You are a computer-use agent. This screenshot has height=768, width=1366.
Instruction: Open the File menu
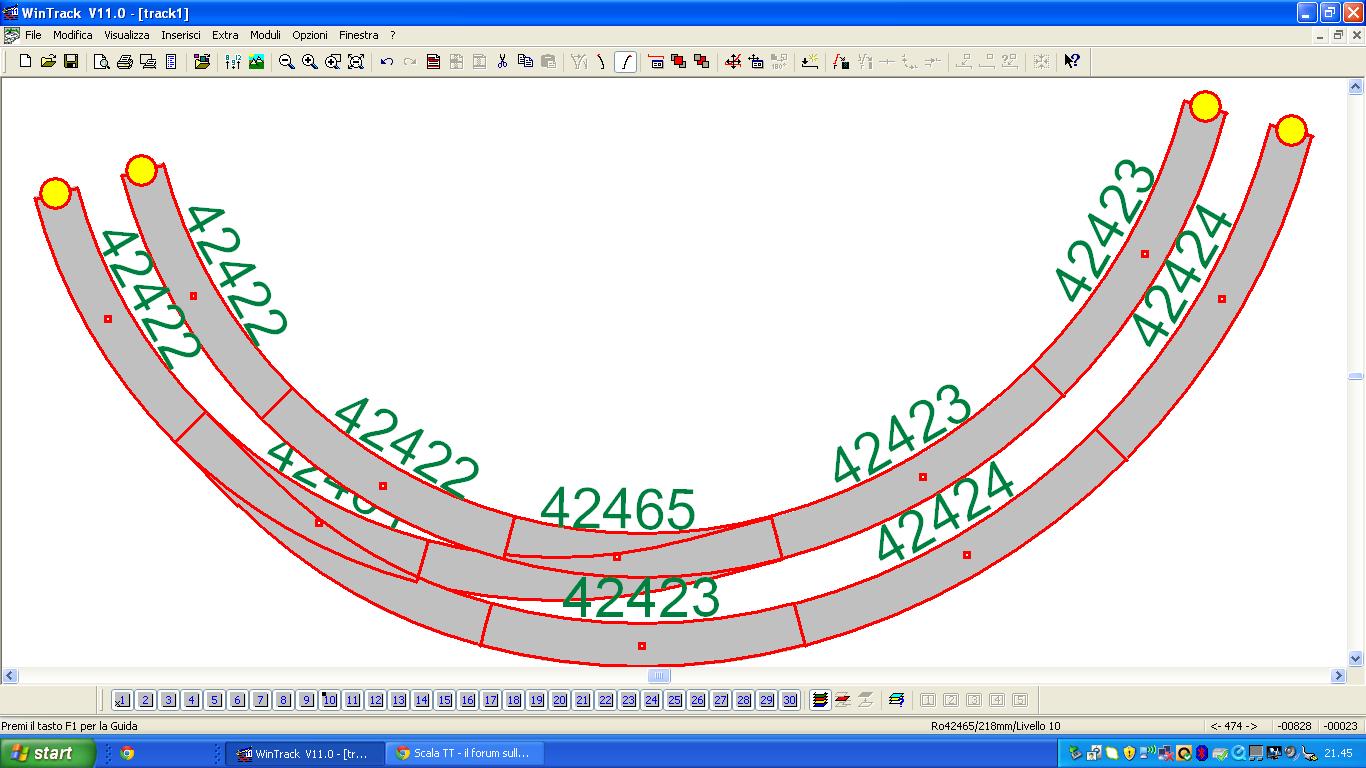click(x=33, y=35)
